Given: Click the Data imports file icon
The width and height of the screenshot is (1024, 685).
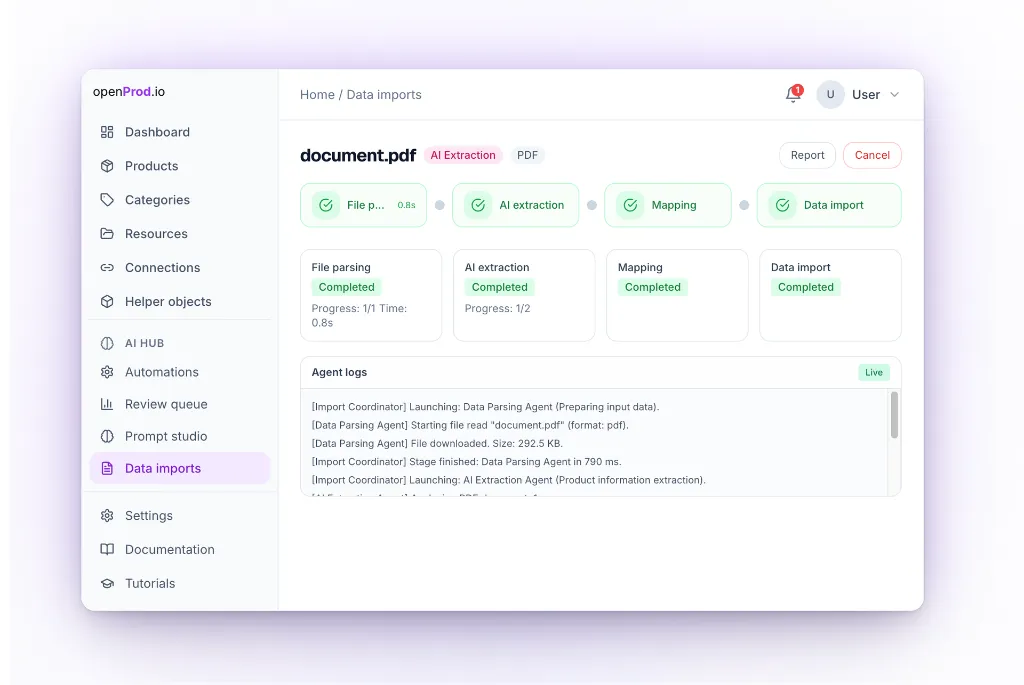Looking at the screenshot, I should [x=107, y=468].
